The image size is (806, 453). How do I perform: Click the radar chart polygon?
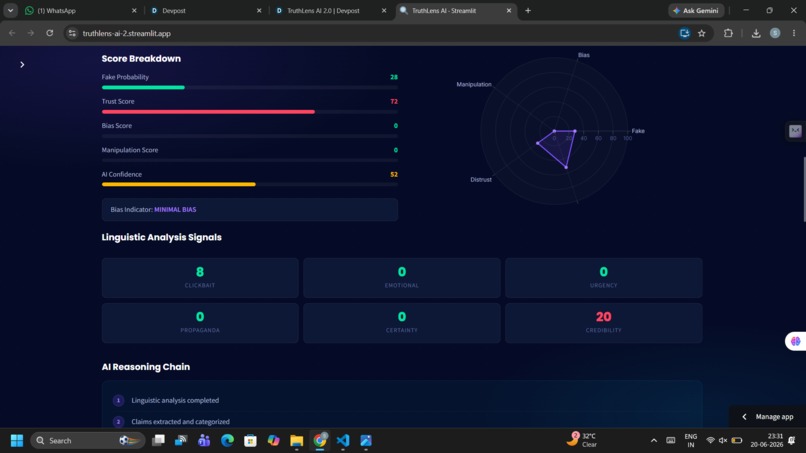tap(560, 146)
